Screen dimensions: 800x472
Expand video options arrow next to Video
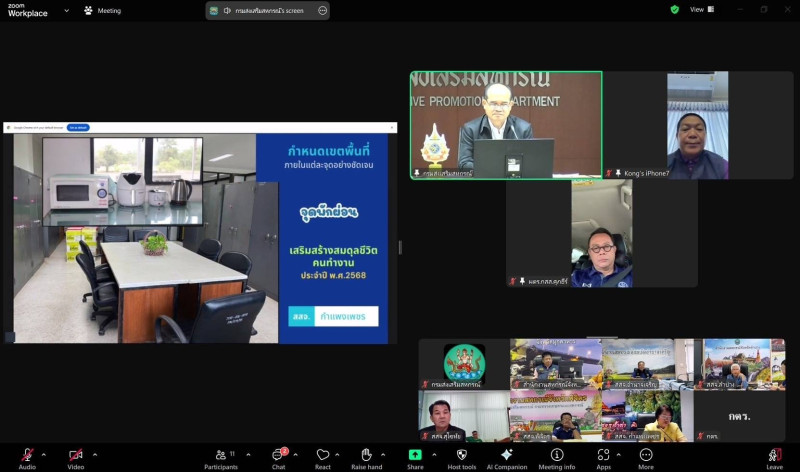coord(95,454)
